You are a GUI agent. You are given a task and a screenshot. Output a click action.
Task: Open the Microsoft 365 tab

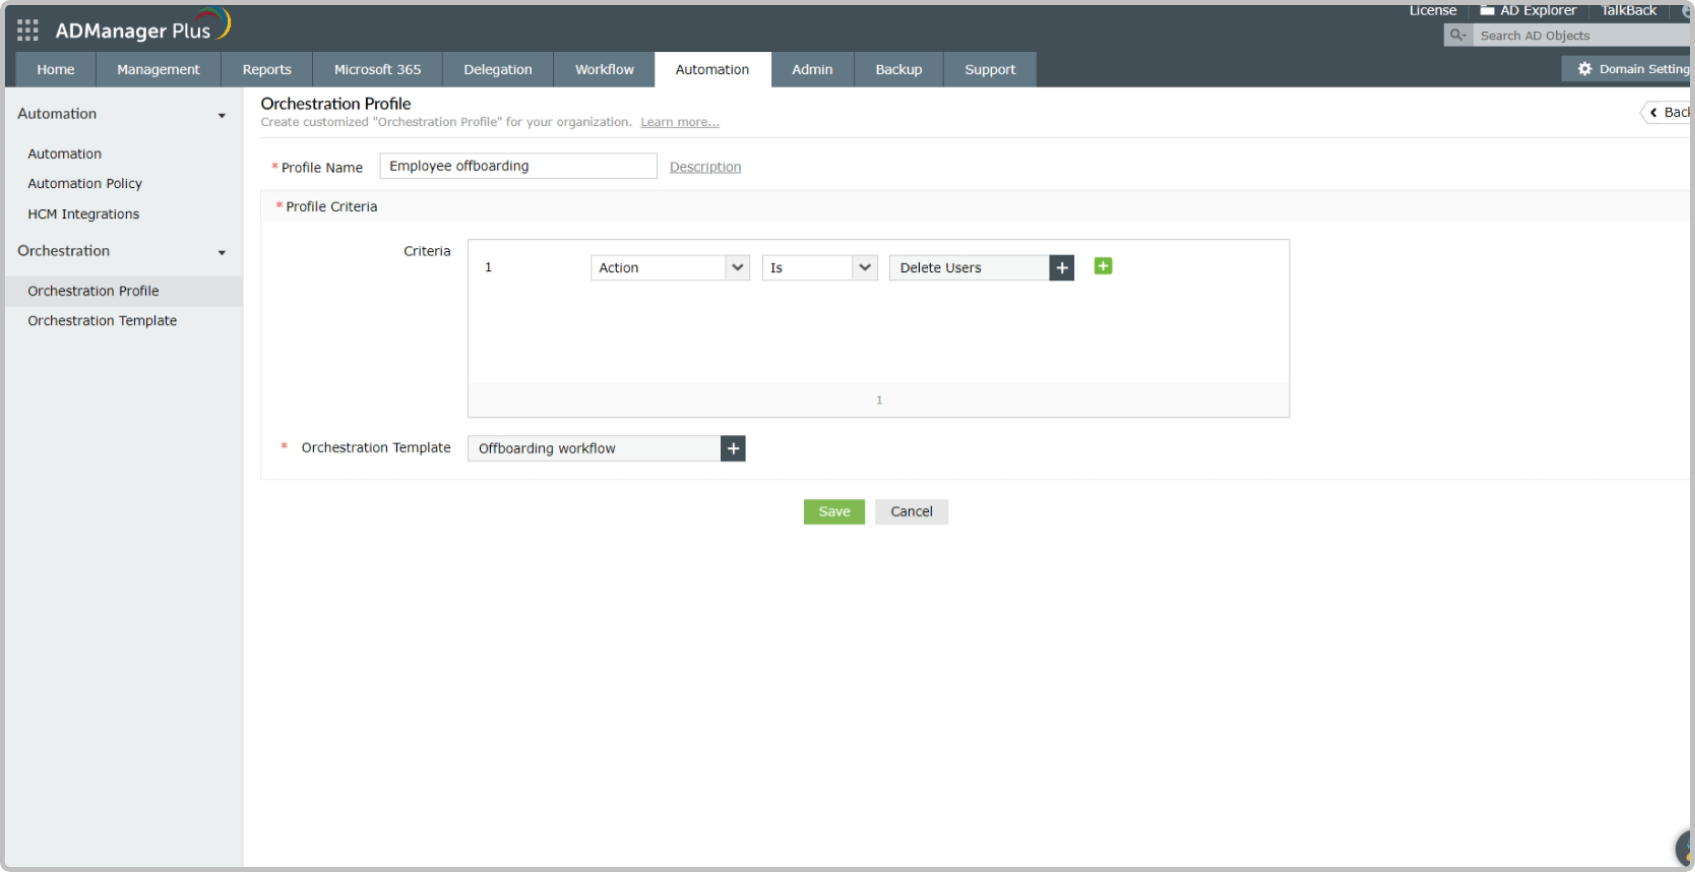[x=377, y=70]
